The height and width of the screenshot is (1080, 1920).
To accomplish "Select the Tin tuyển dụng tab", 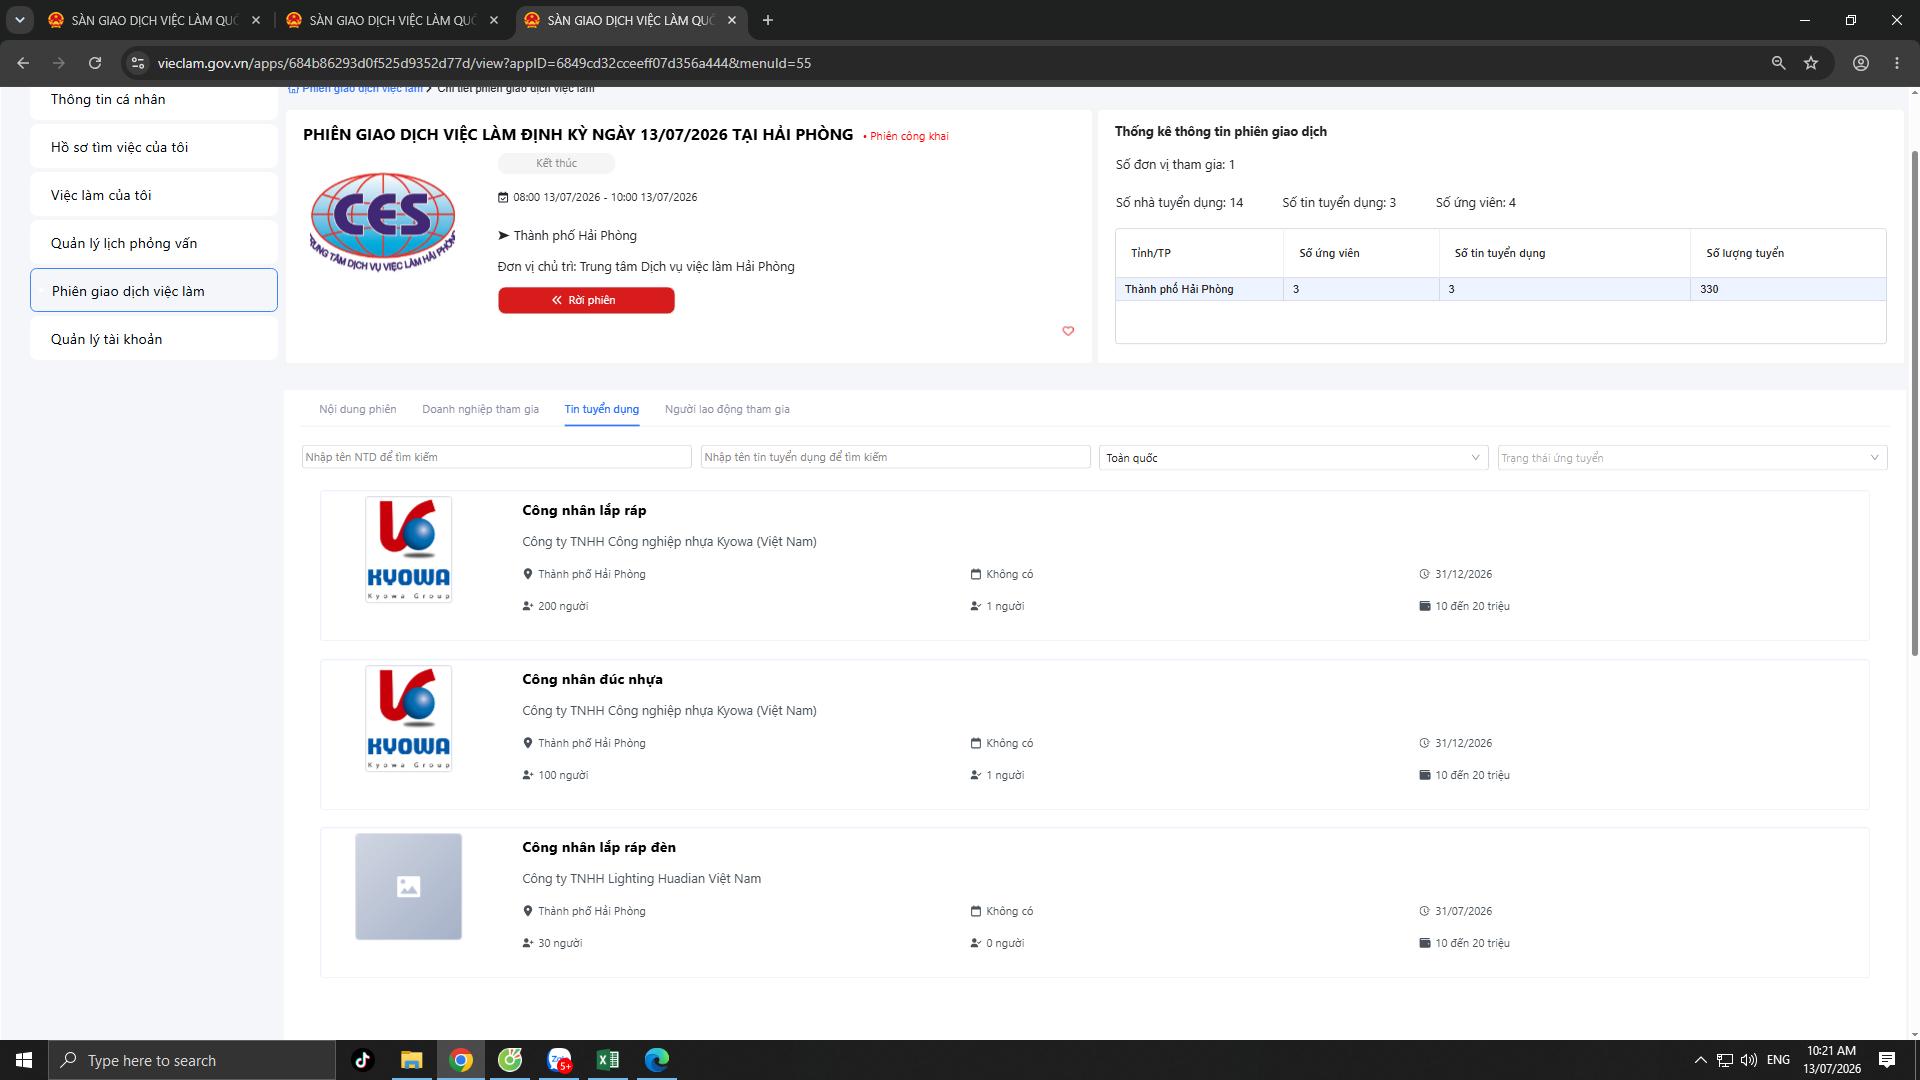I will (x=601, y=409).
